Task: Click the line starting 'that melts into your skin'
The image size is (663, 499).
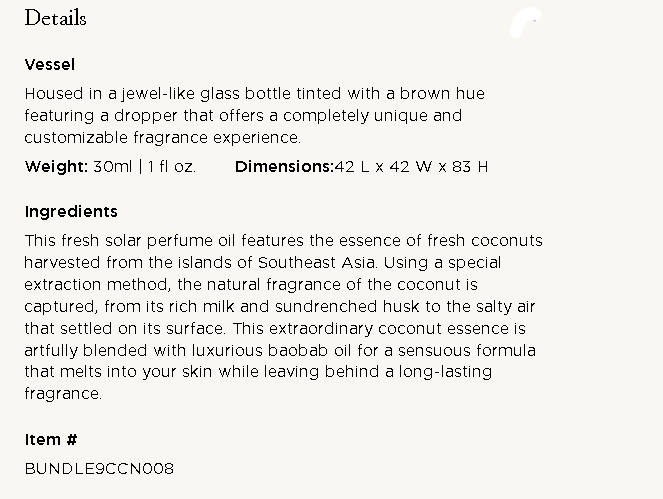Action: click(x=258, y=373)
